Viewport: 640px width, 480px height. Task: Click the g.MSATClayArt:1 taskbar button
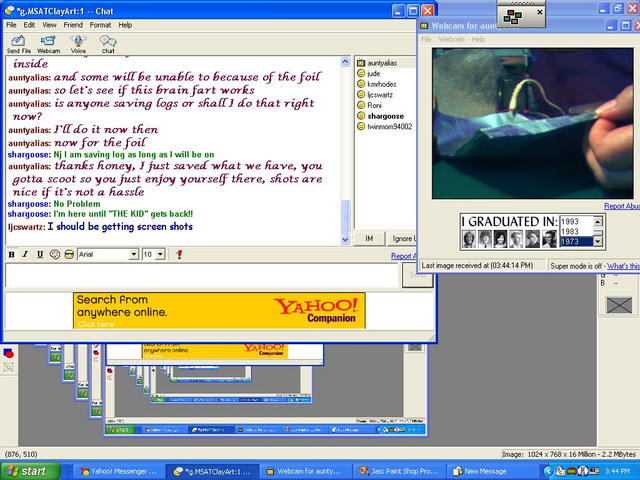pyautogui.click(x=212, y=471)
